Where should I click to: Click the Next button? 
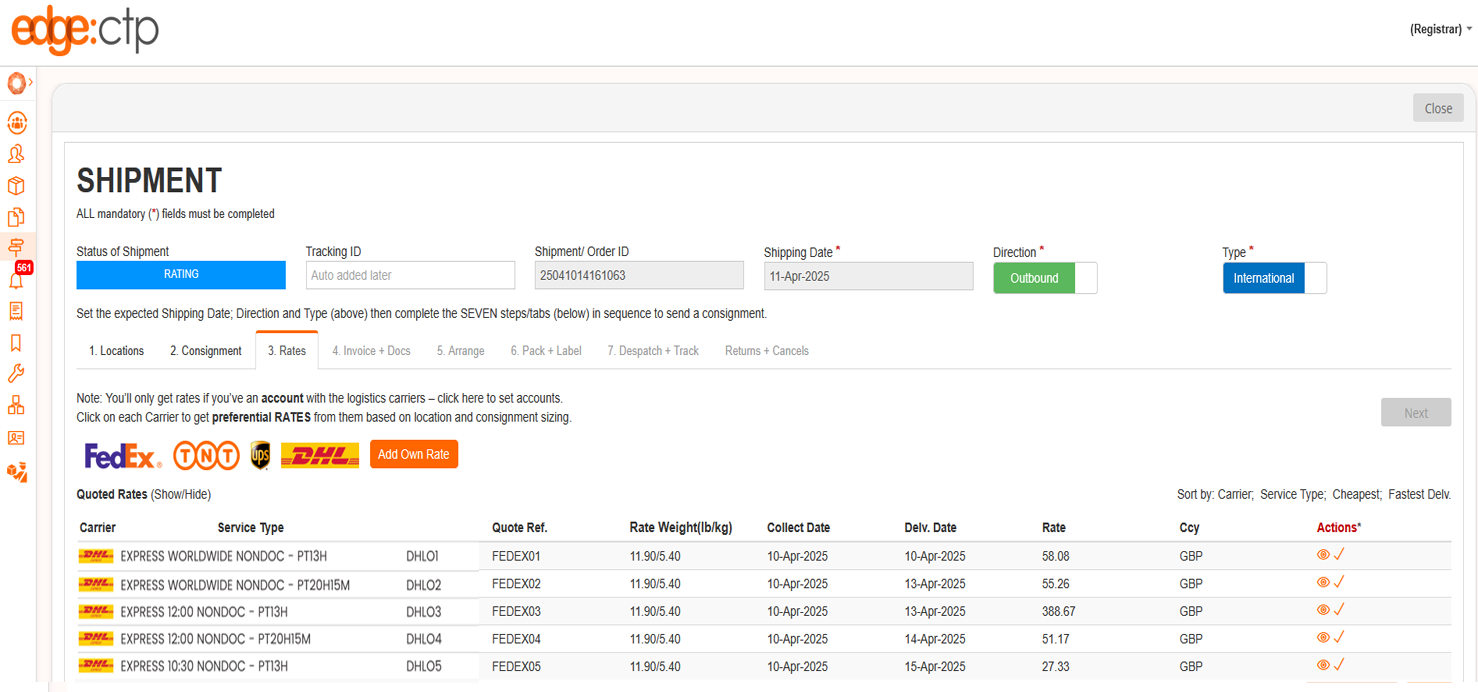point(1416,413)
